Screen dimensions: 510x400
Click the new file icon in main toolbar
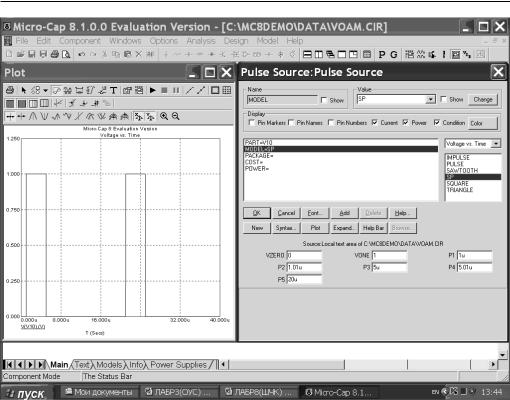click(x=9, y=54)
